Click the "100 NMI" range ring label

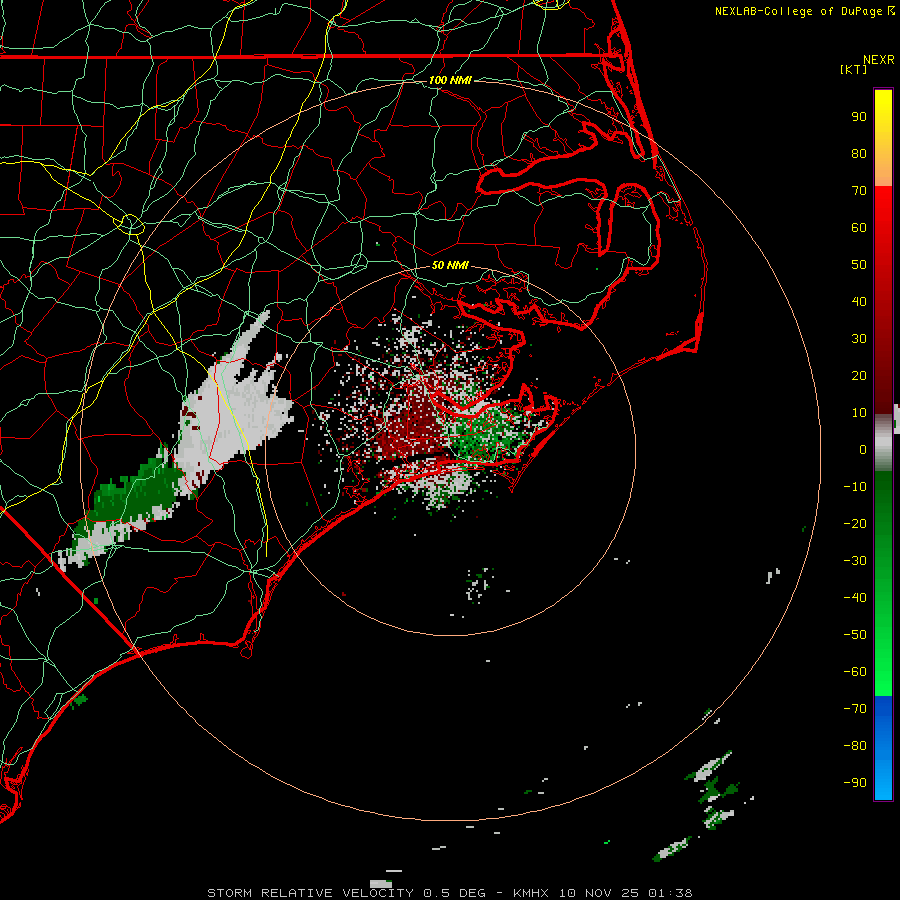click(x=450, y=80)
